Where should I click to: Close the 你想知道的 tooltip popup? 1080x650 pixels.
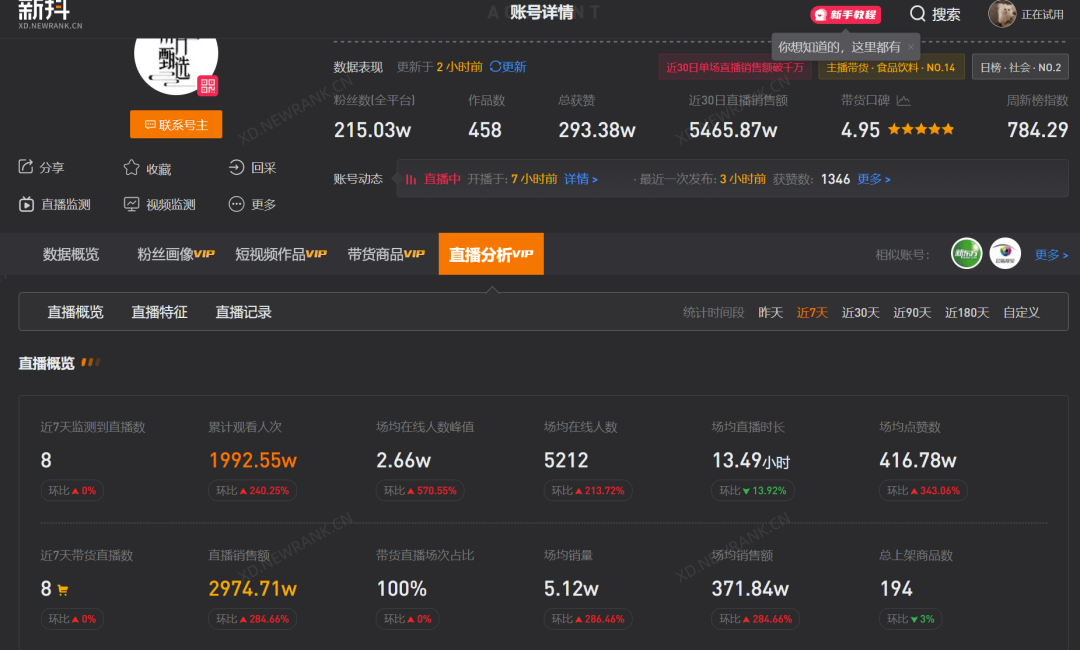pos(911,47)
